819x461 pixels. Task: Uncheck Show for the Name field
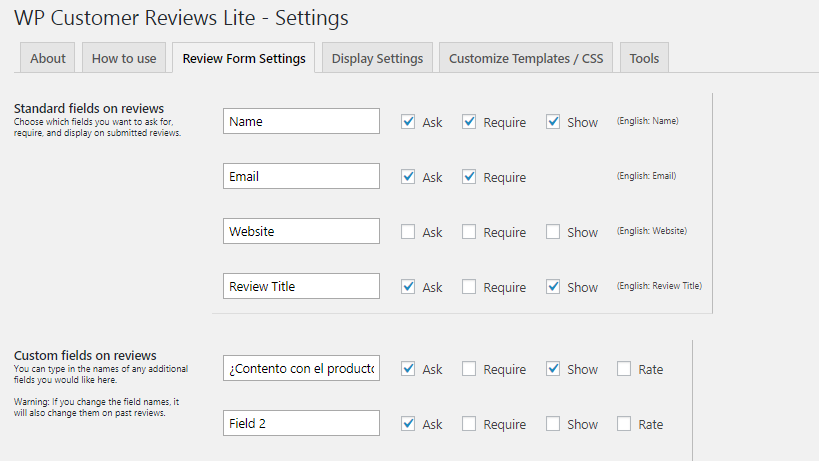coord(553,122)
